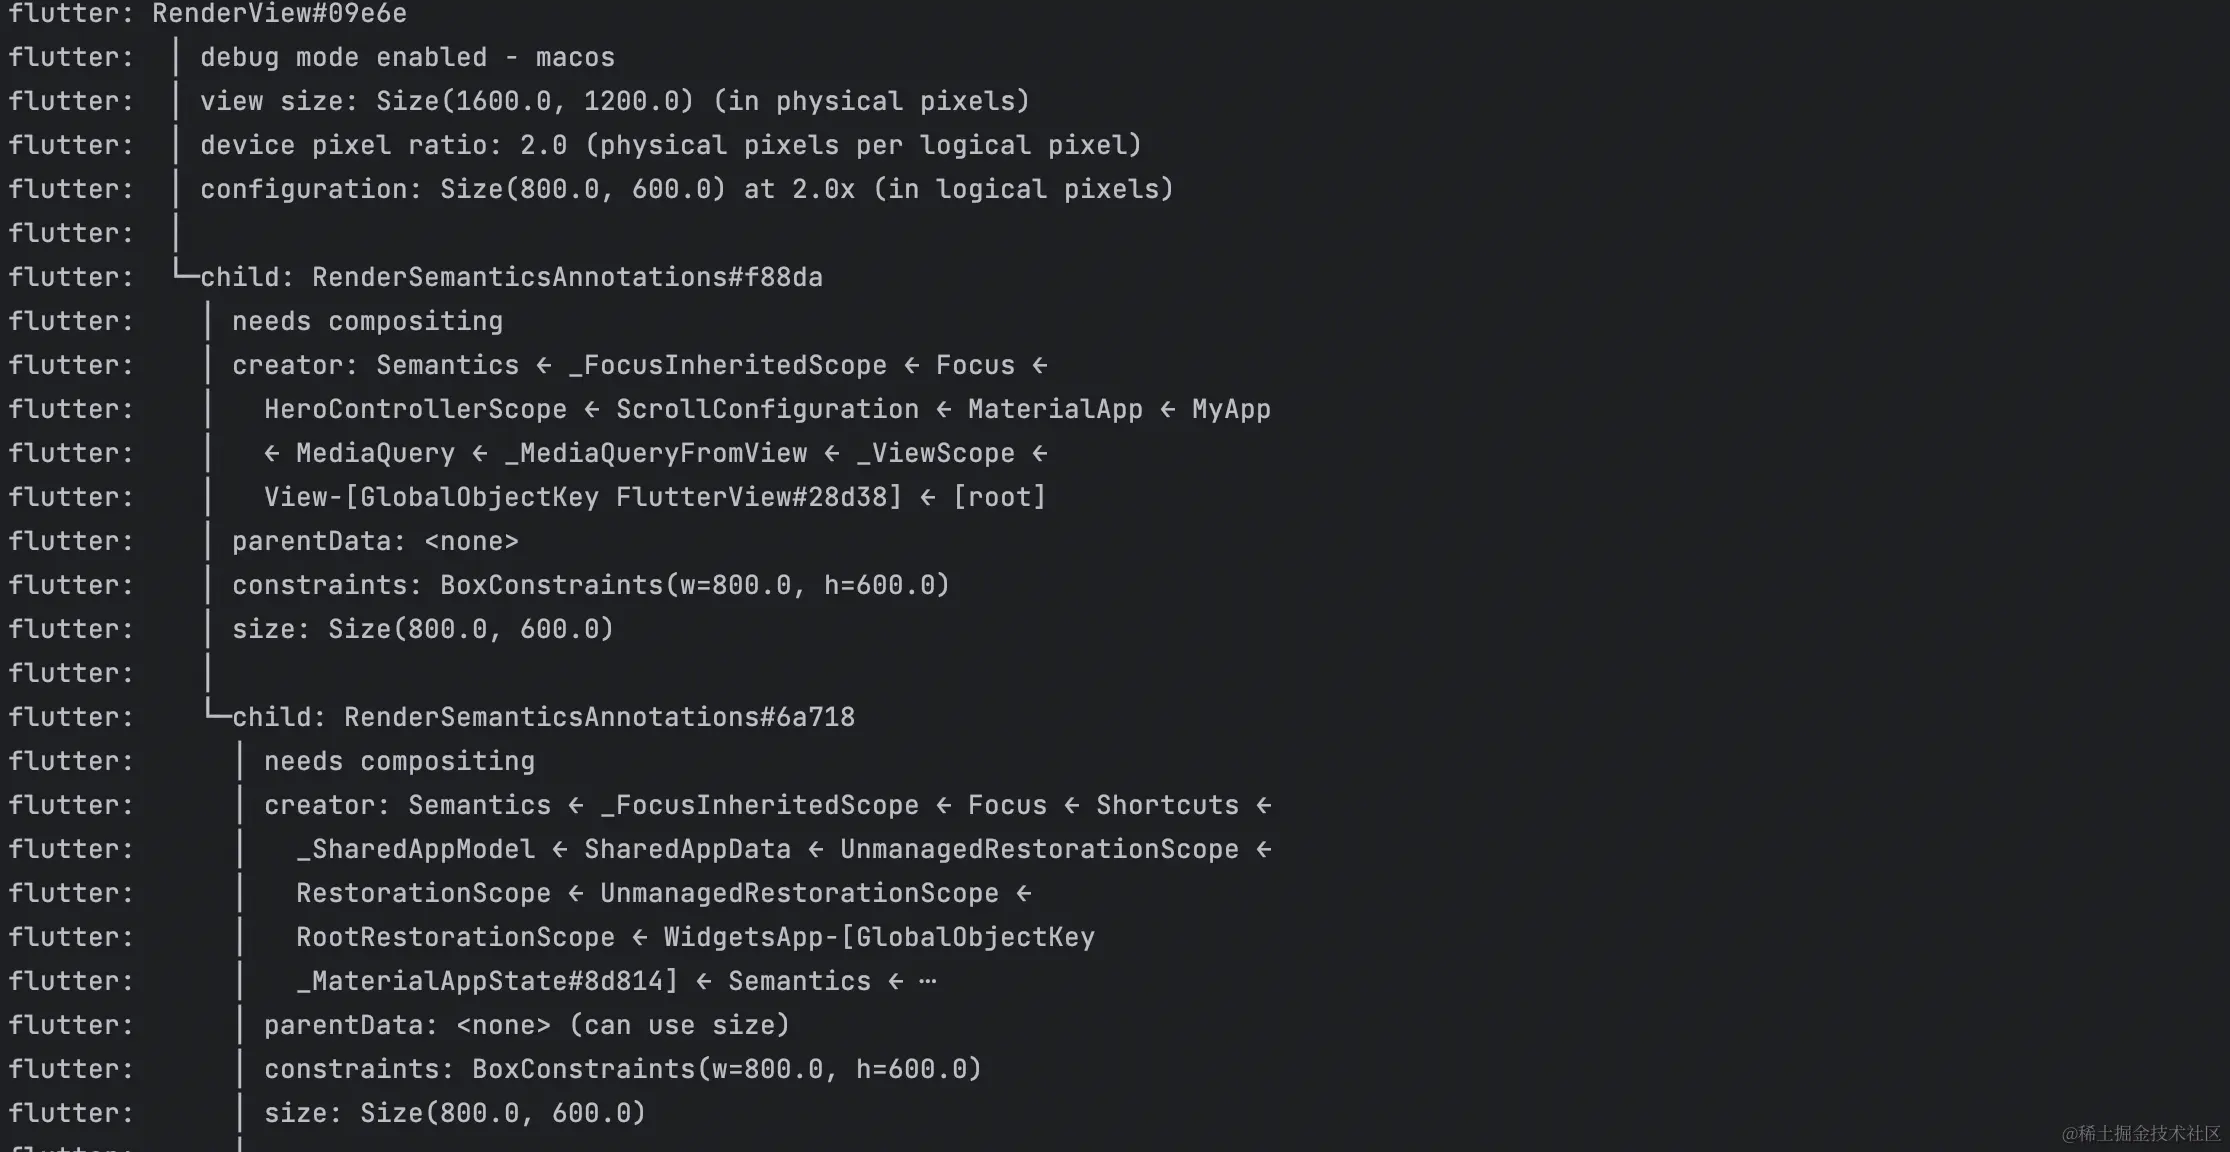Click the _SharedAppModel entry
Screen dimensions: 2230x1152
415,849
